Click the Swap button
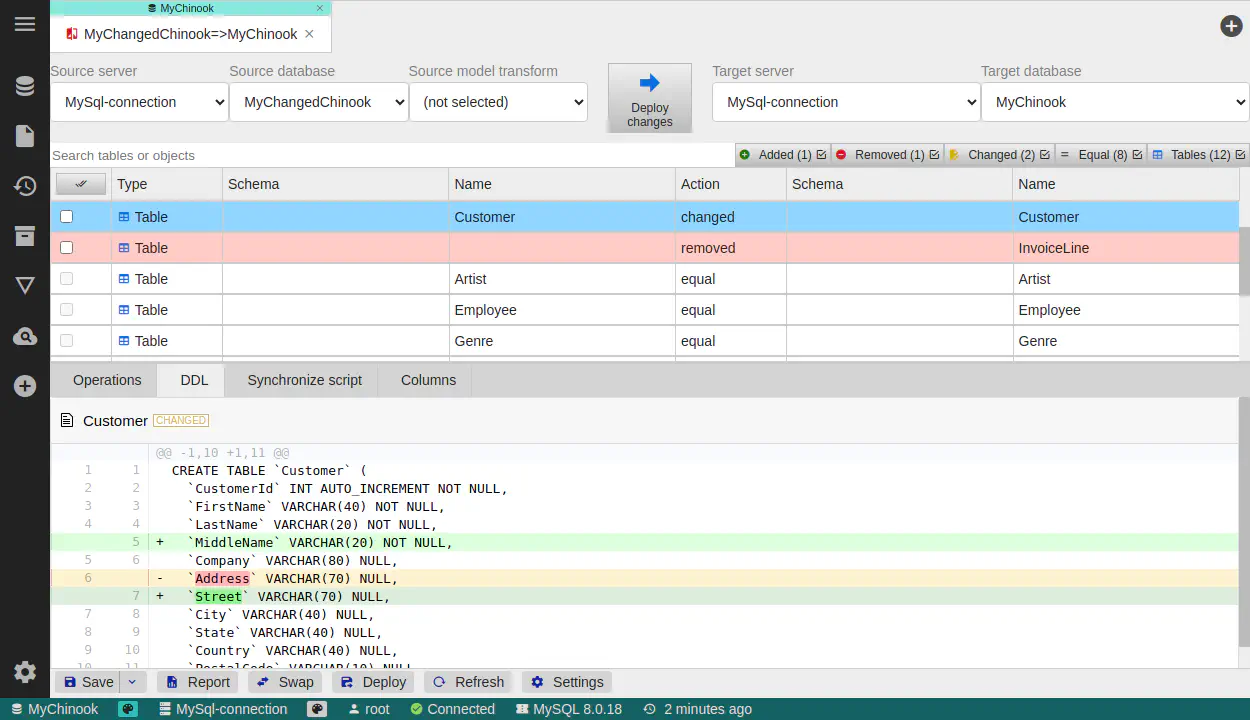Screen dimensions: 1250x720 coord(285,682)
